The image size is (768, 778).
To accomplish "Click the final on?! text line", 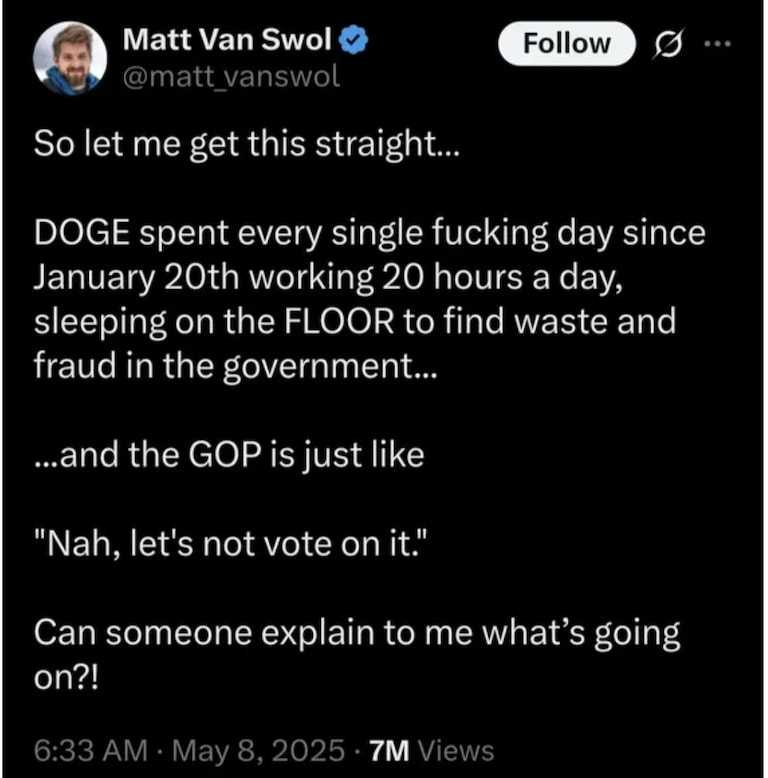I will pyautogui.click(x=66, y=678).
